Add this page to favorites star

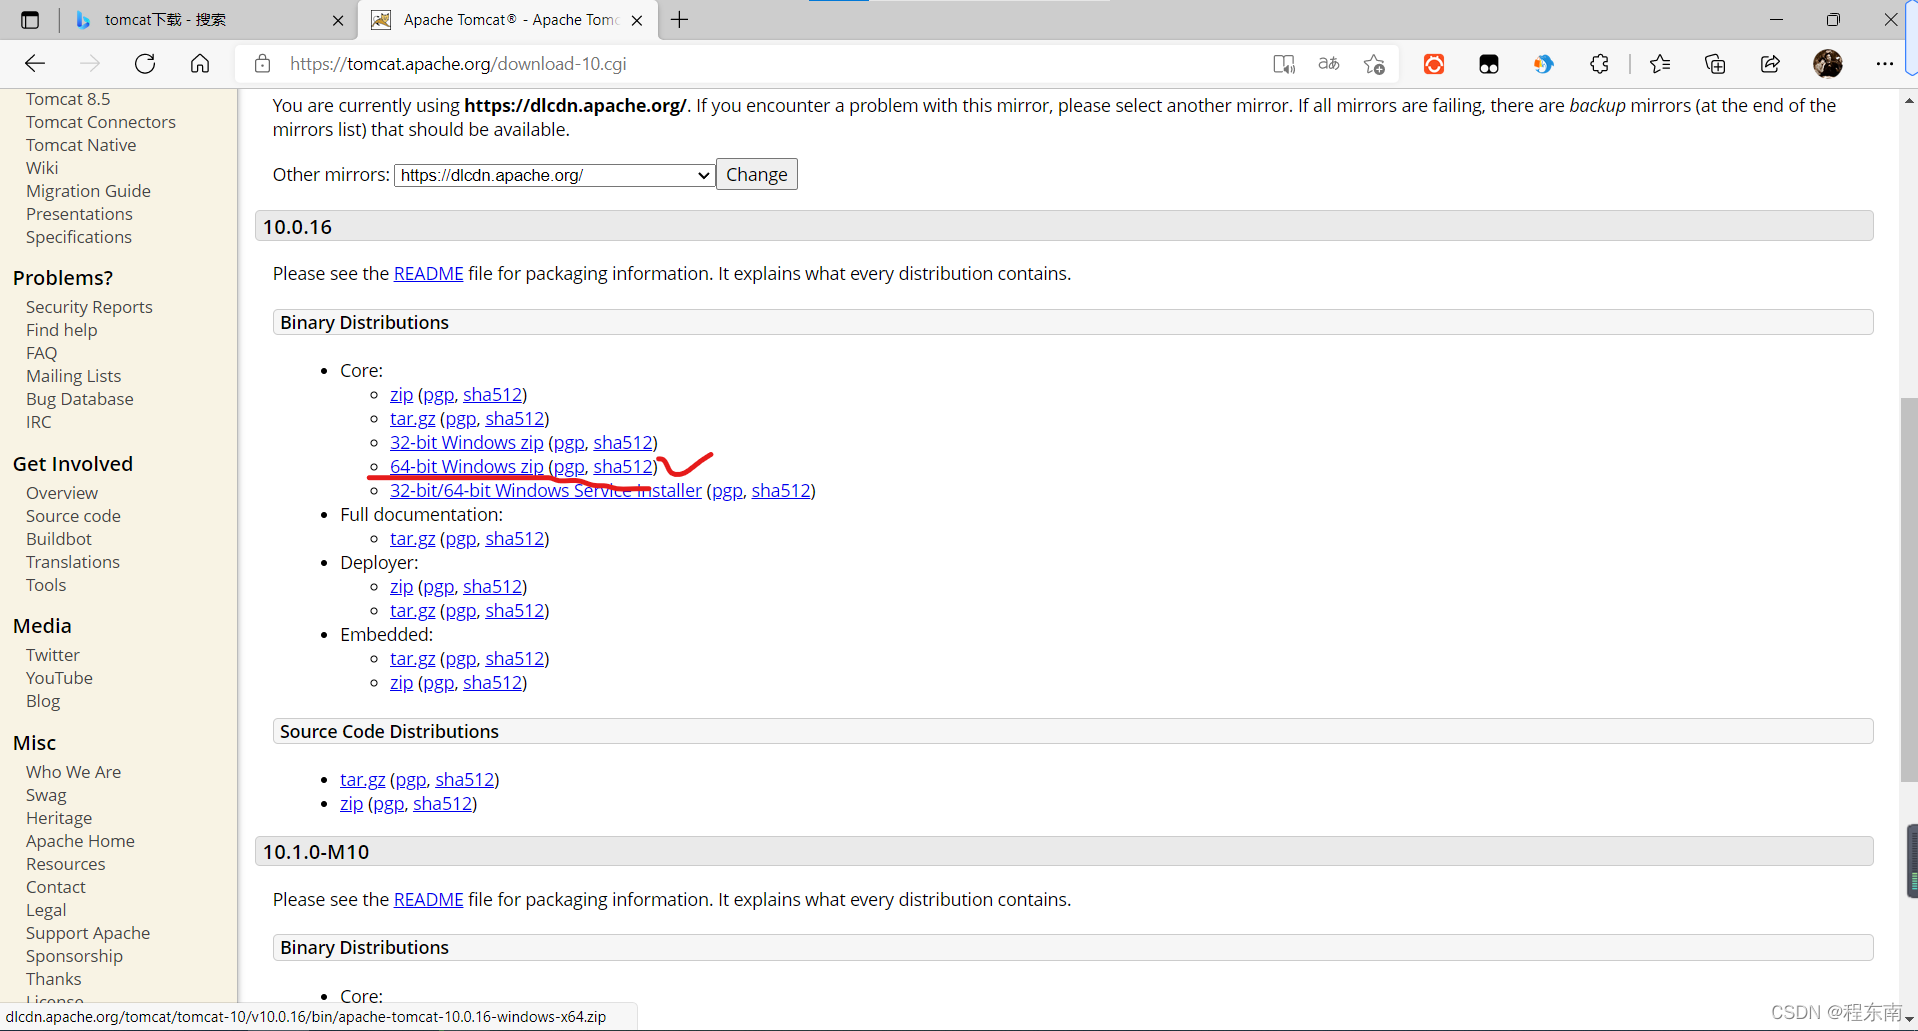[x=1374, y=63]
